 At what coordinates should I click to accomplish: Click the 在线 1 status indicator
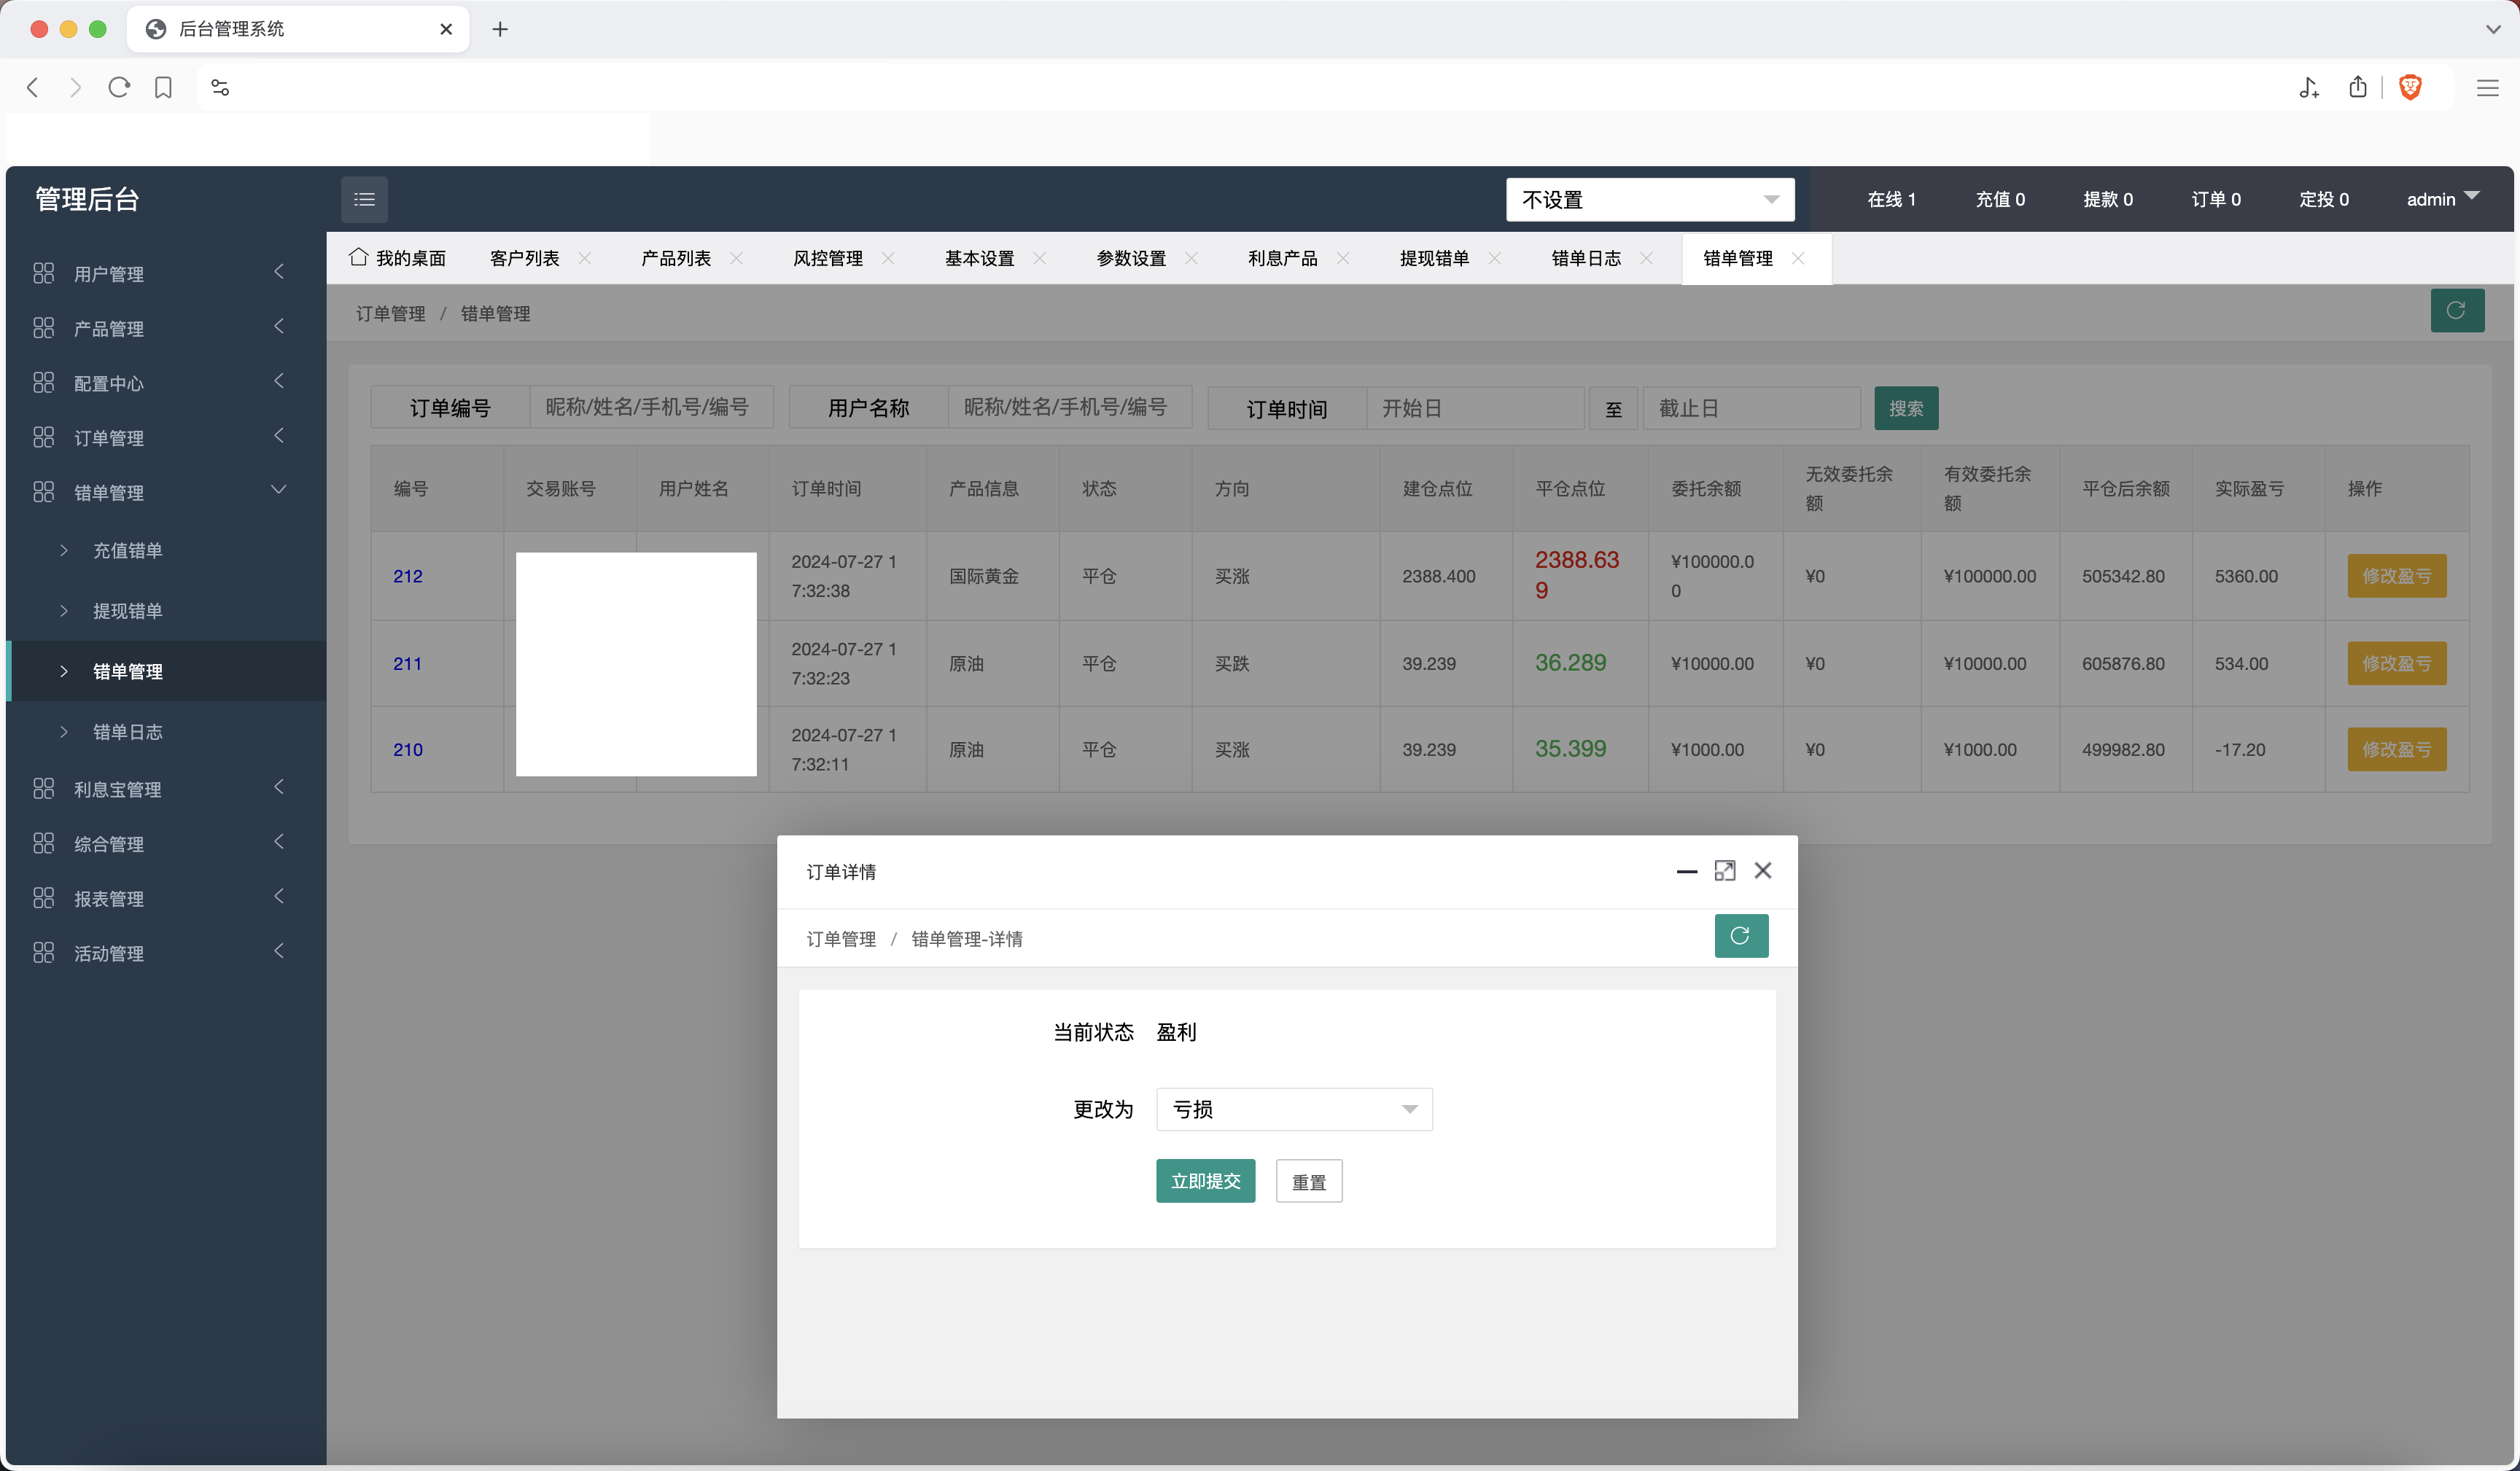1892,199
